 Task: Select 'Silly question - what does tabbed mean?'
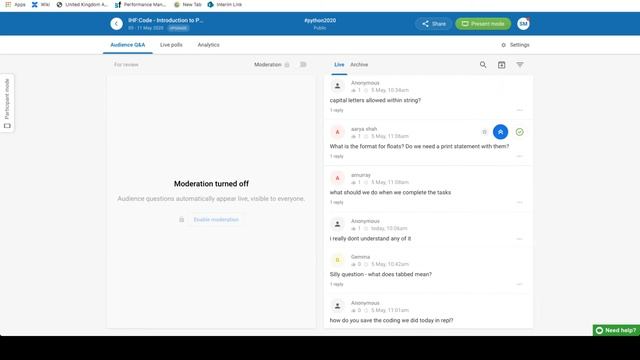[x=380, y=274]
